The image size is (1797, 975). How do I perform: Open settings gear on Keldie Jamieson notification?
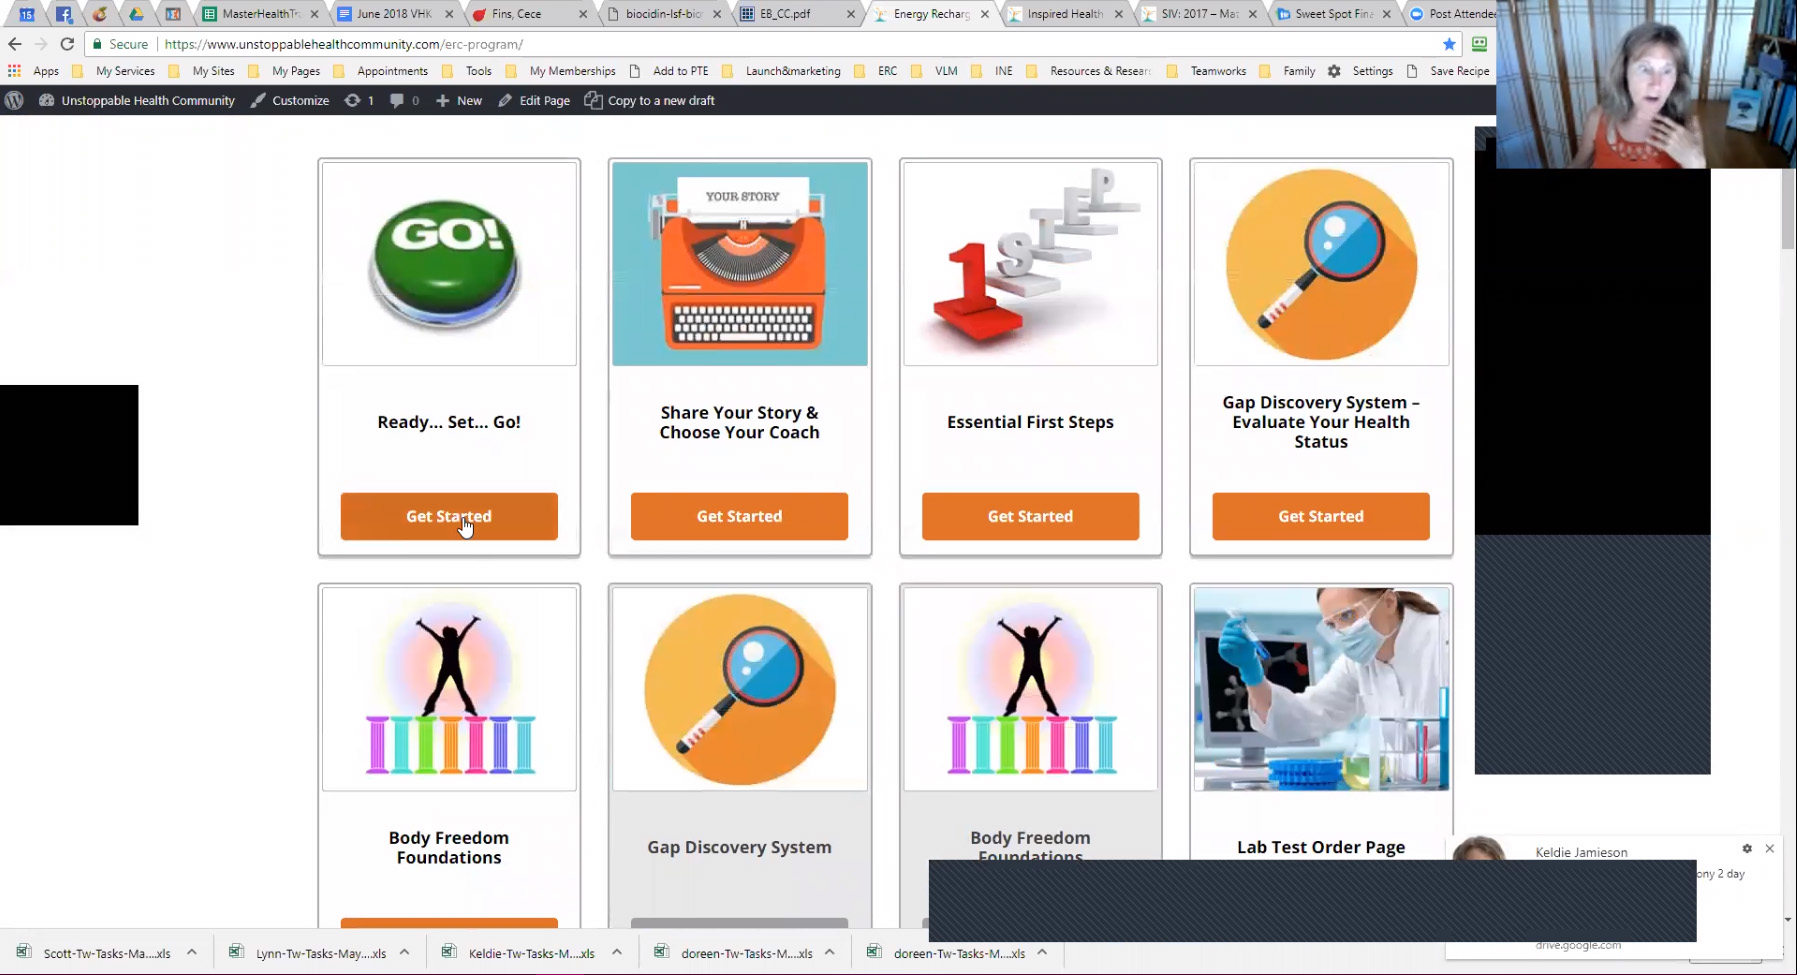click(x=1747, y=849)
